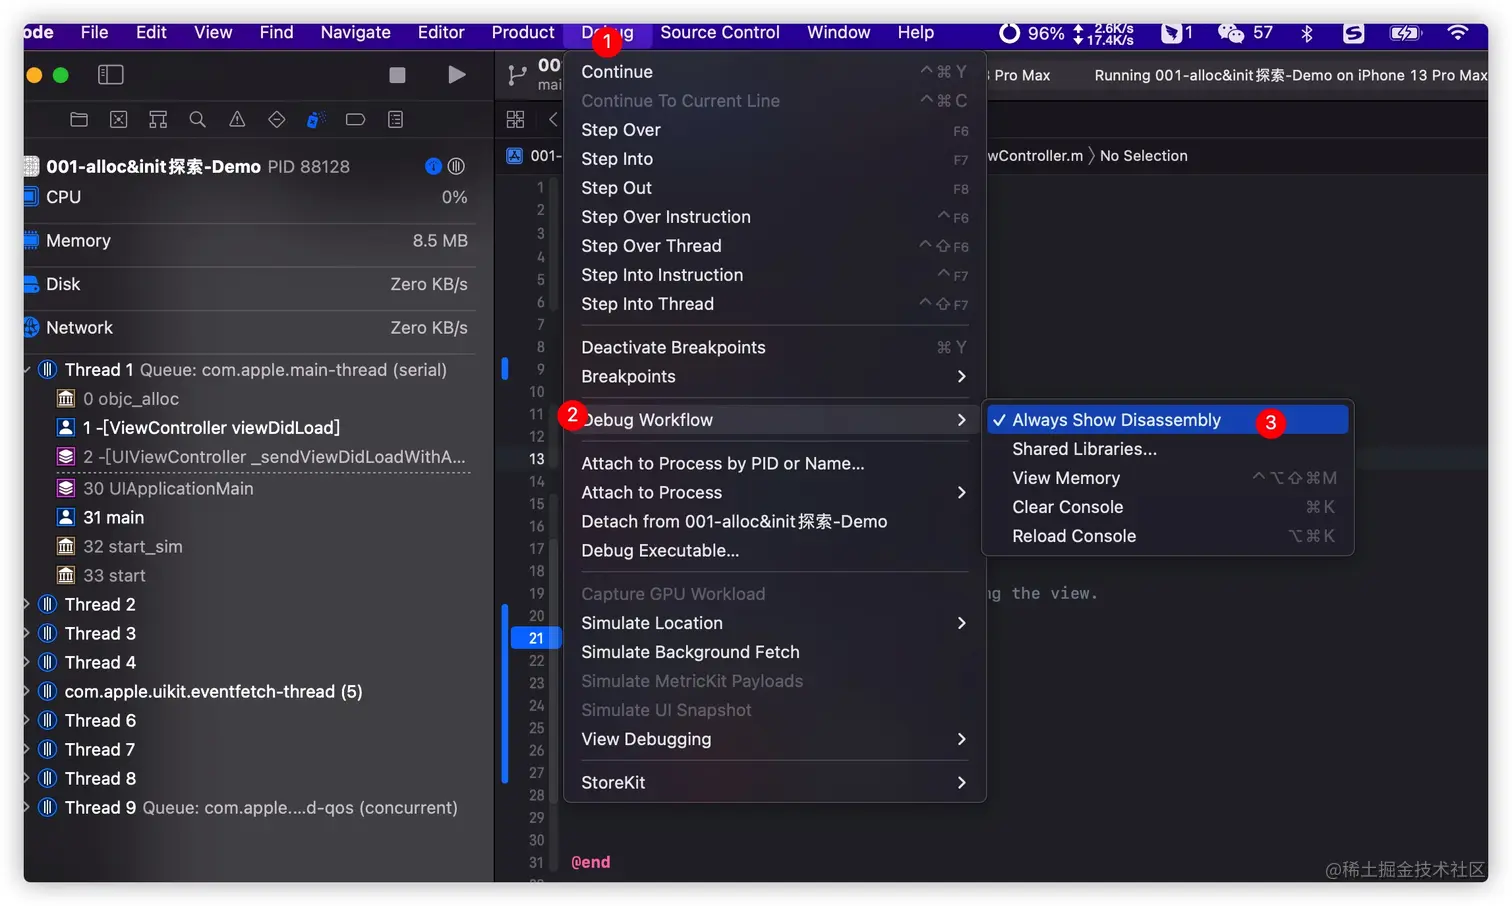Choose View Memory in submenu

point(1167,478)
